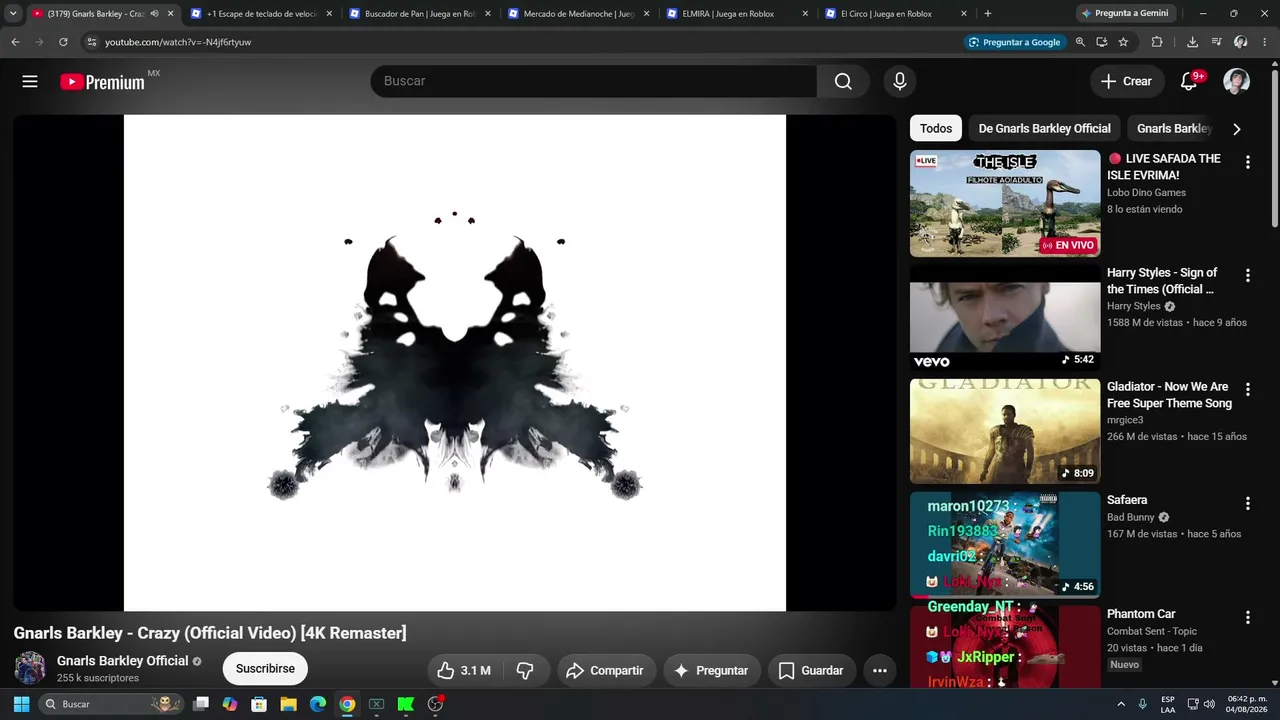
Task: Open the Gnarls Barkley Official channel link
Action: [122, 661]
